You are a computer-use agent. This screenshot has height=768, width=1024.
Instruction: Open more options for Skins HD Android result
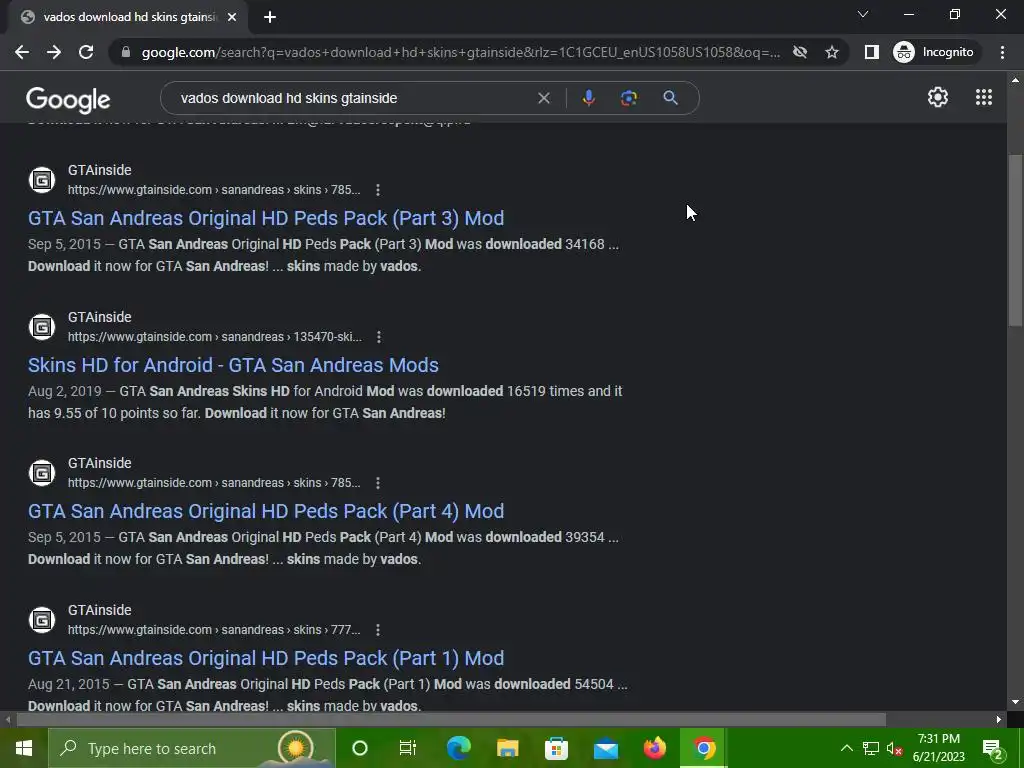click(379, 337)
